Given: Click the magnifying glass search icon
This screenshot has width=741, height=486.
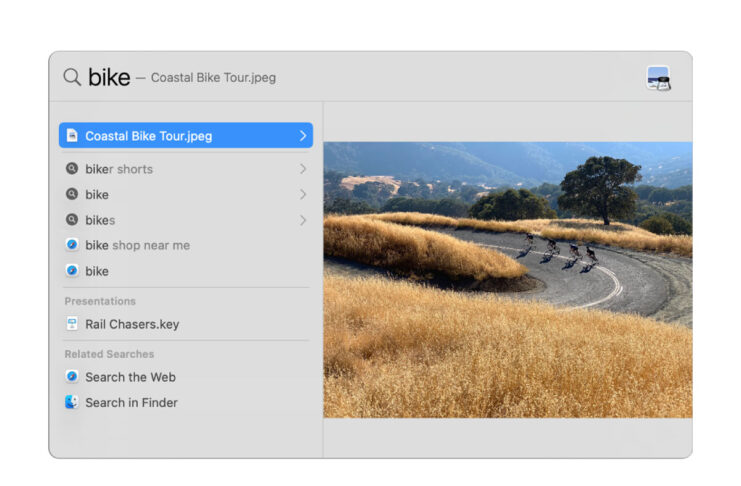Looking at the screenshot, I should 72,77.
